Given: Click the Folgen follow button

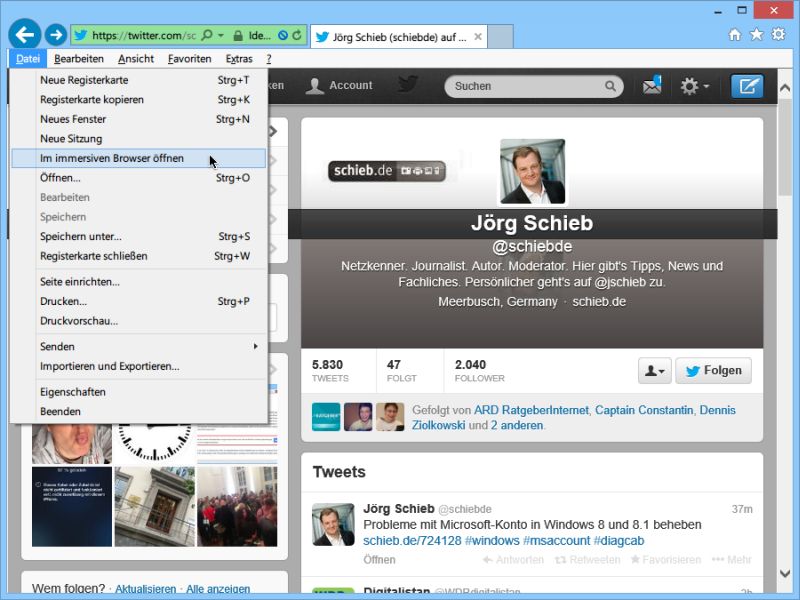Looking at the screenshot, I should (x=713, y=370).
